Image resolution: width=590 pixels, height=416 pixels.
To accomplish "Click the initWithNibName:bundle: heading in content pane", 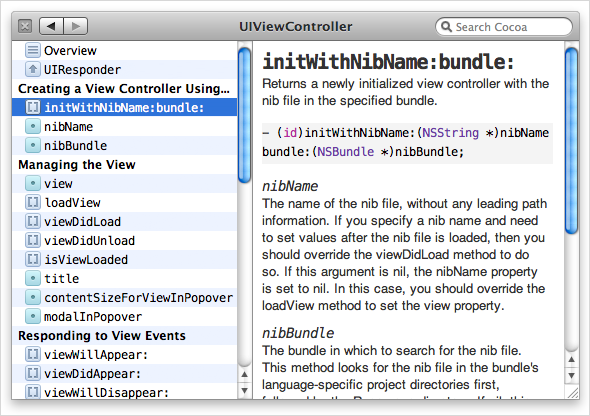I will (x=388, y=61).
